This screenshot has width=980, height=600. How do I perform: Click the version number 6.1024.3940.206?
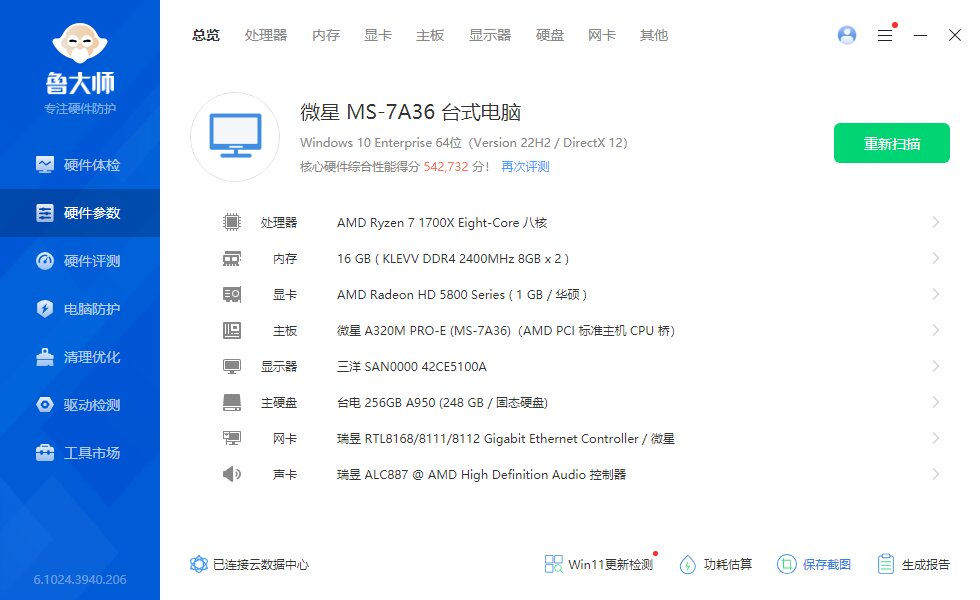[x=80, y=579]
